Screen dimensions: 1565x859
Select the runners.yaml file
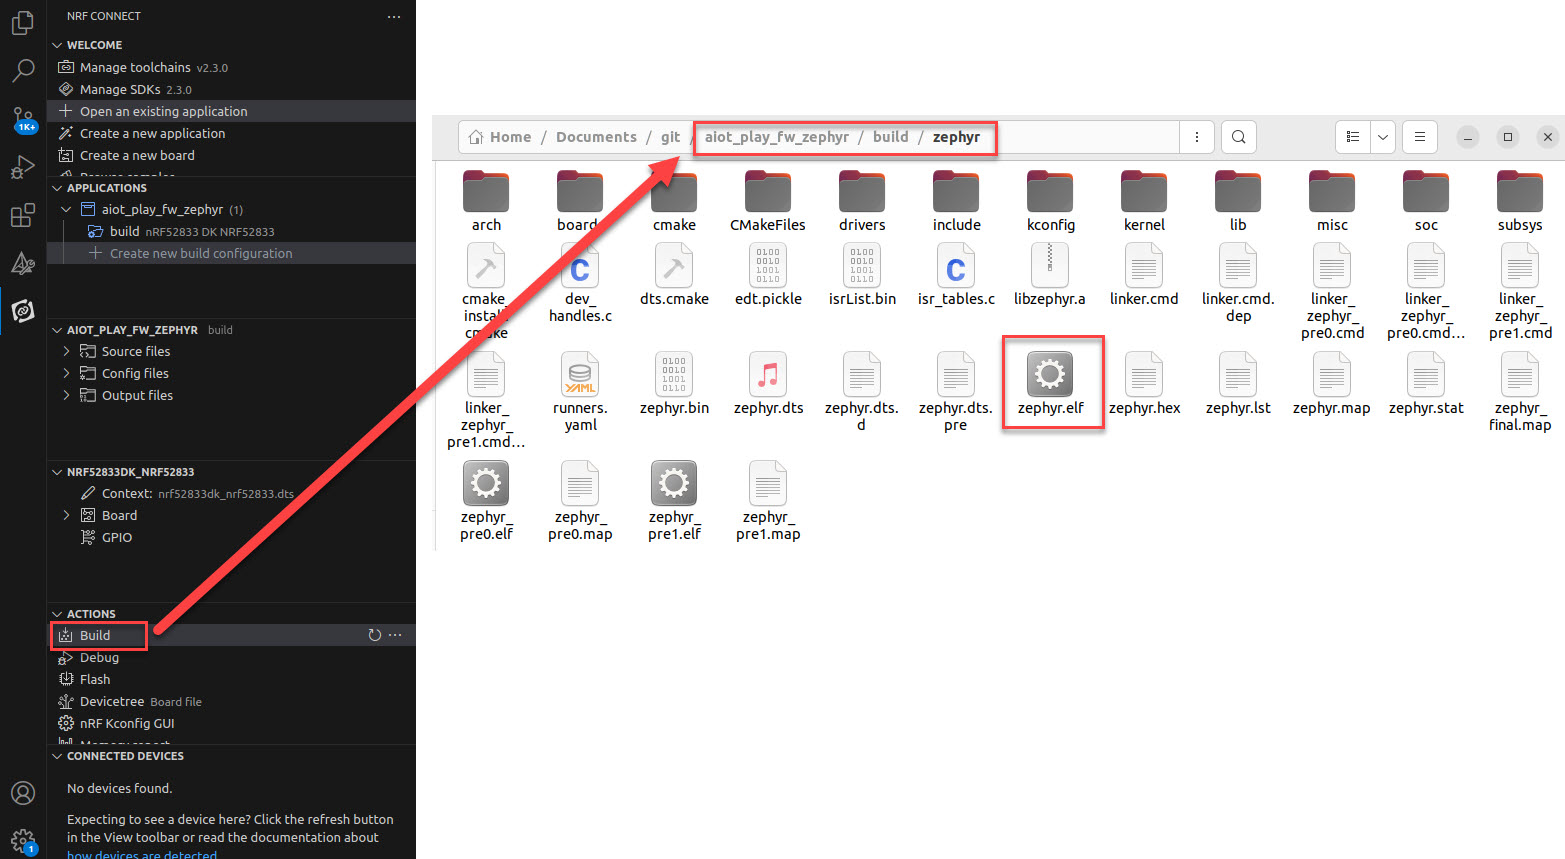580,392
